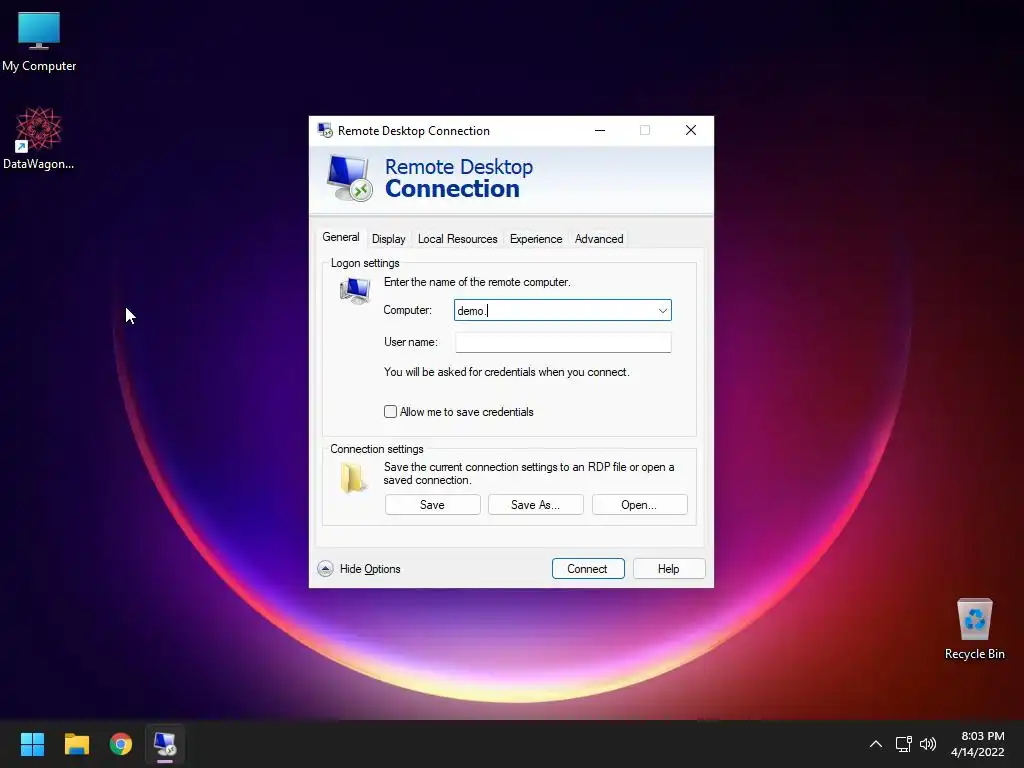Switch to the Local Resources tab
Viewport: 1024px width, 768px height.
tap(458, 239)
